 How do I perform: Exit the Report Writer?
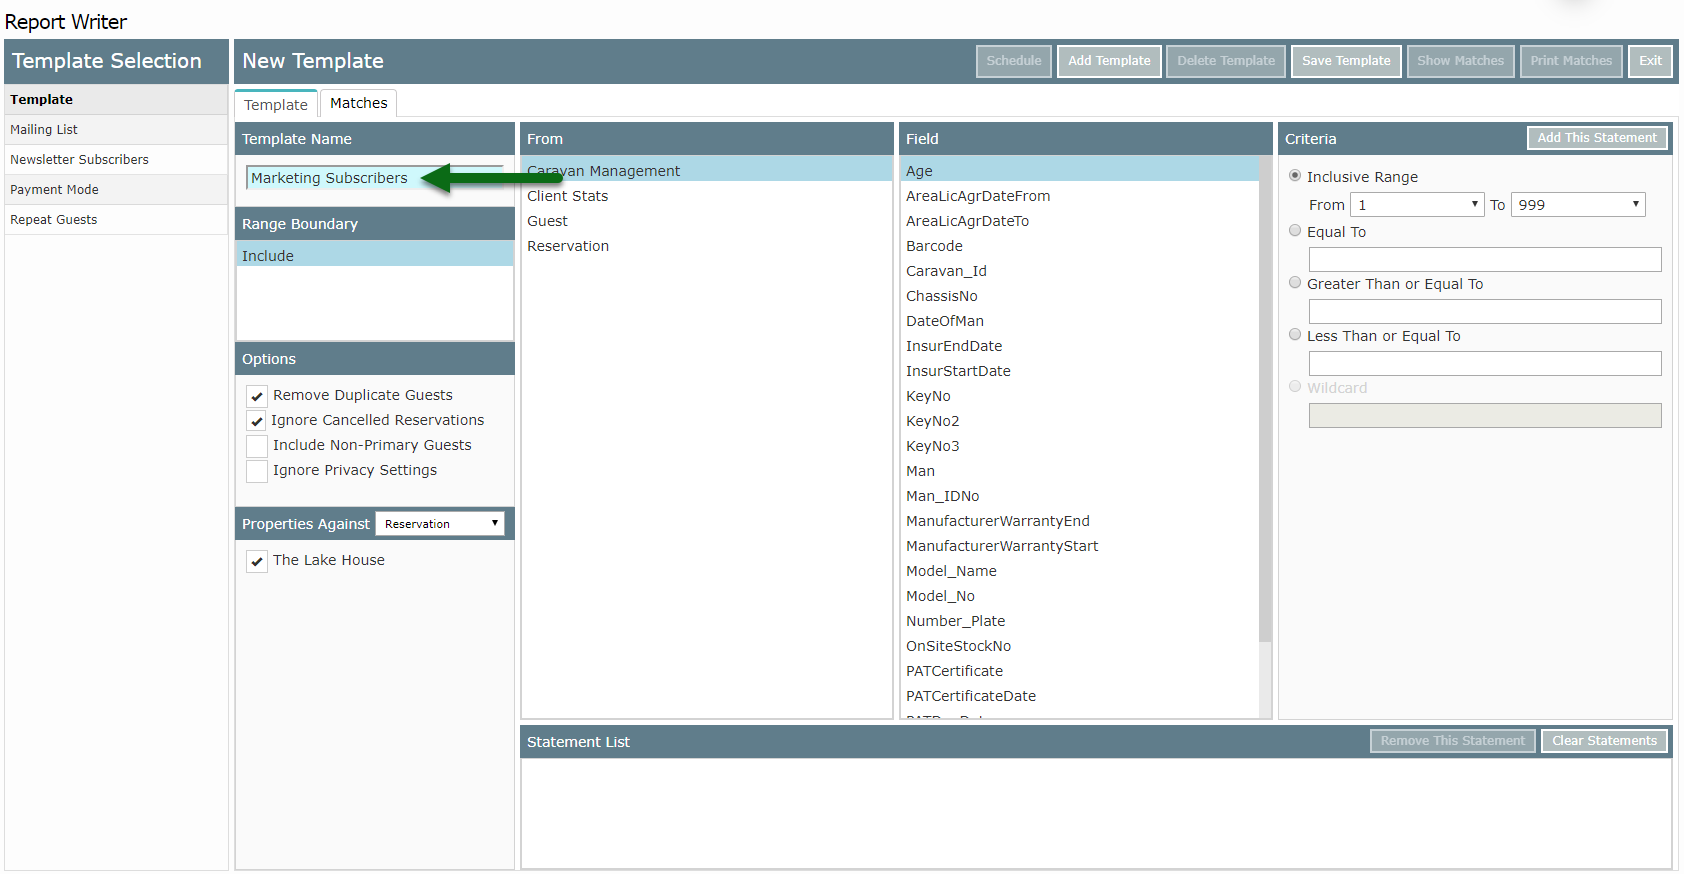1650,61
